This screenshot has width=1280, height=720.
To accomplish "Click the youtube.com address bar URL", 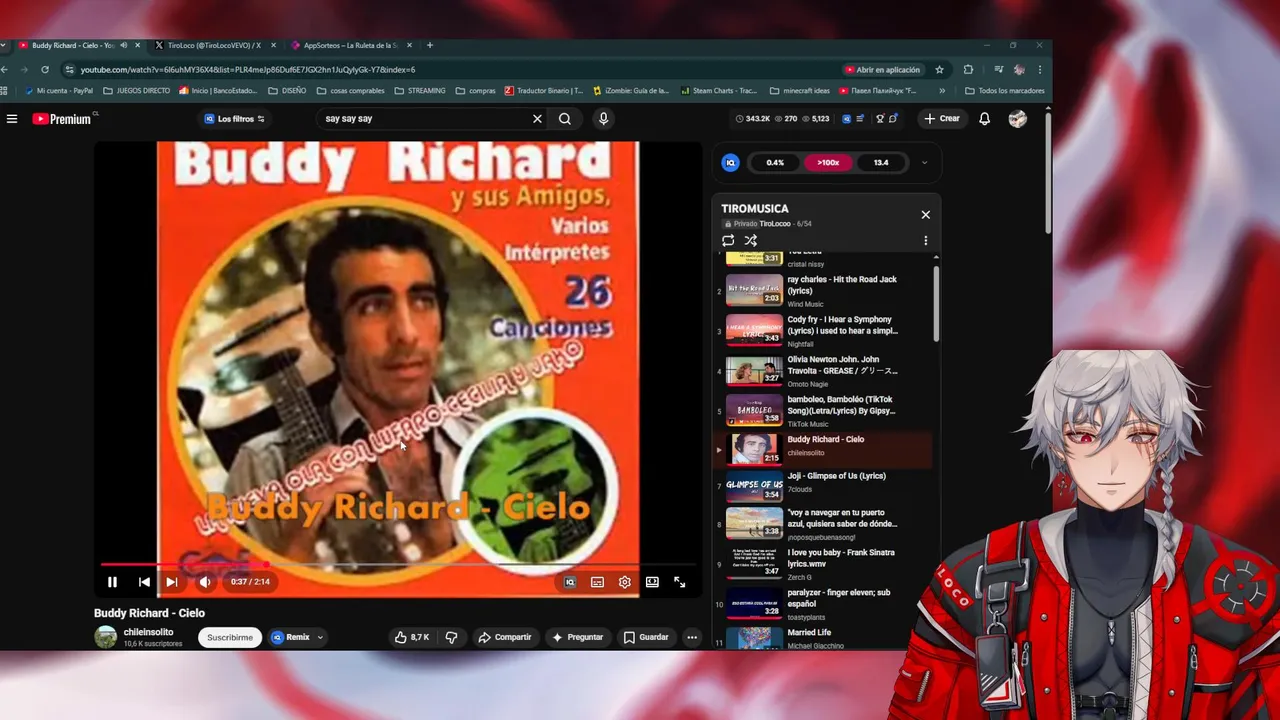I will pos(248,70).
